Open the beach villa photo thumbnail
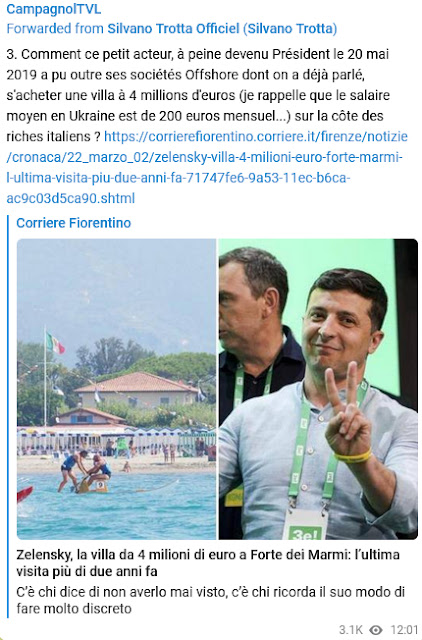422x640 pixels. 116,389
